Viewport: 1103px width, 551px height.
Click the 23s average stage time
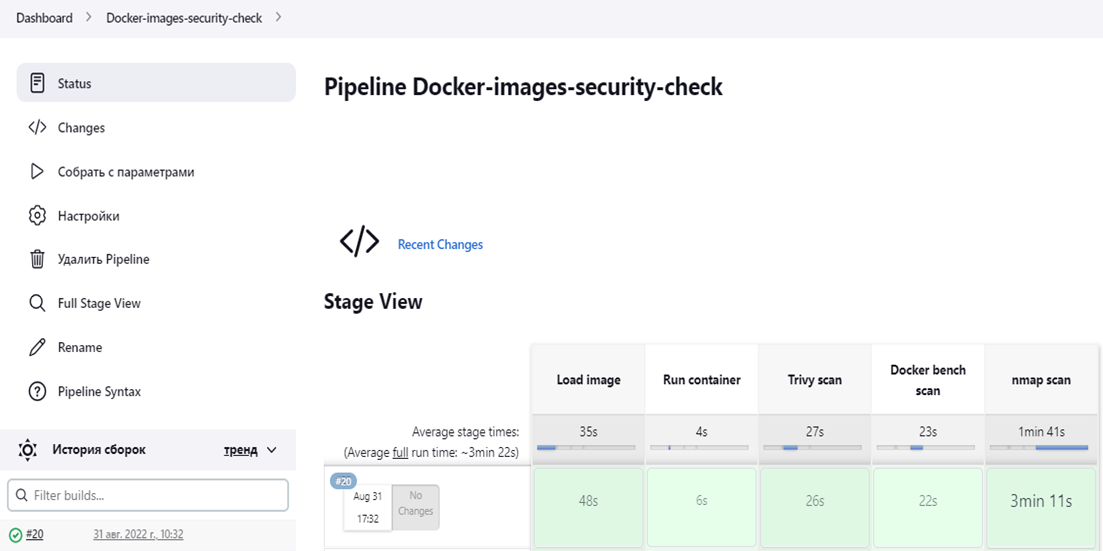click(928, 431)
